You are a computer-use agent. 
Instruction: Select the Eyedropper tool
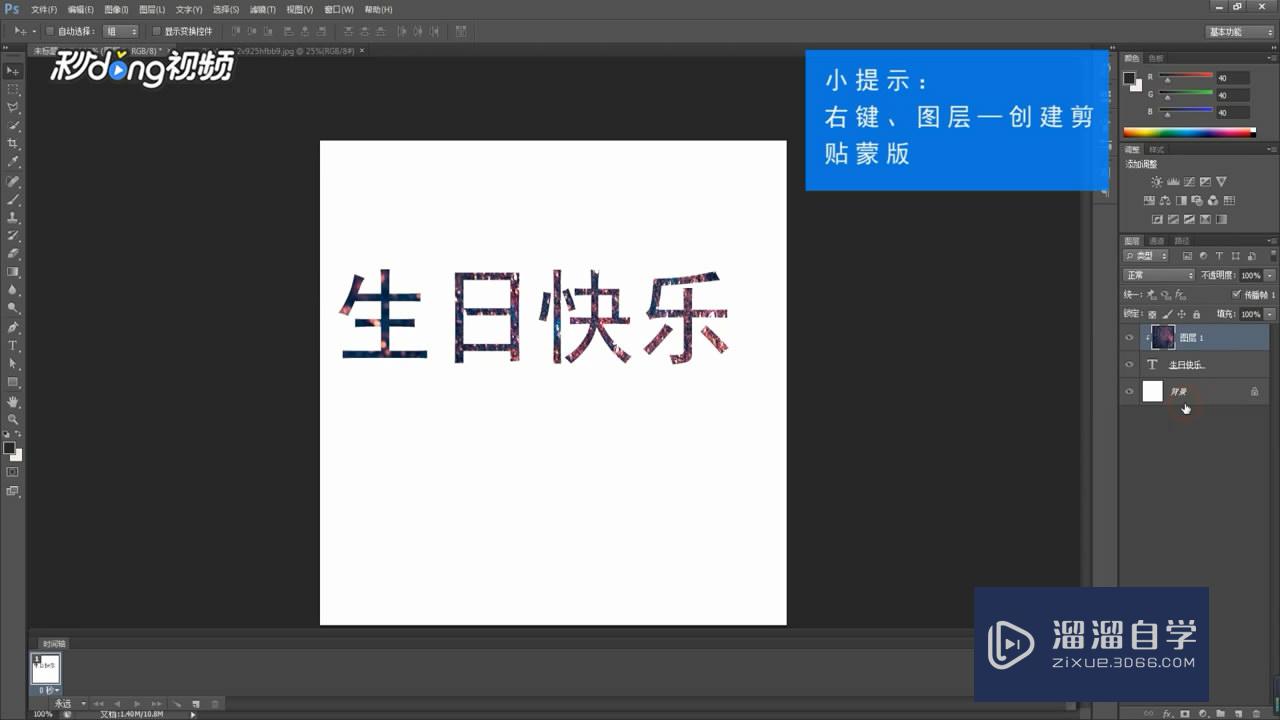coord(13,162)
